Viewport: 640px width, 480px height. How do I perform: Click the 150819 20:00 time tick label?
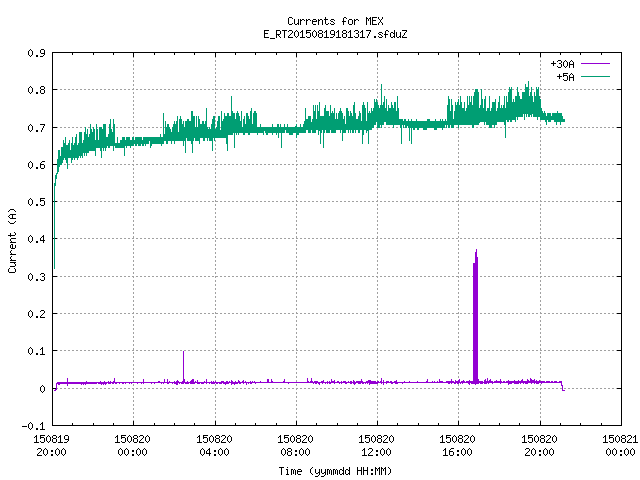tap(51, 446)
